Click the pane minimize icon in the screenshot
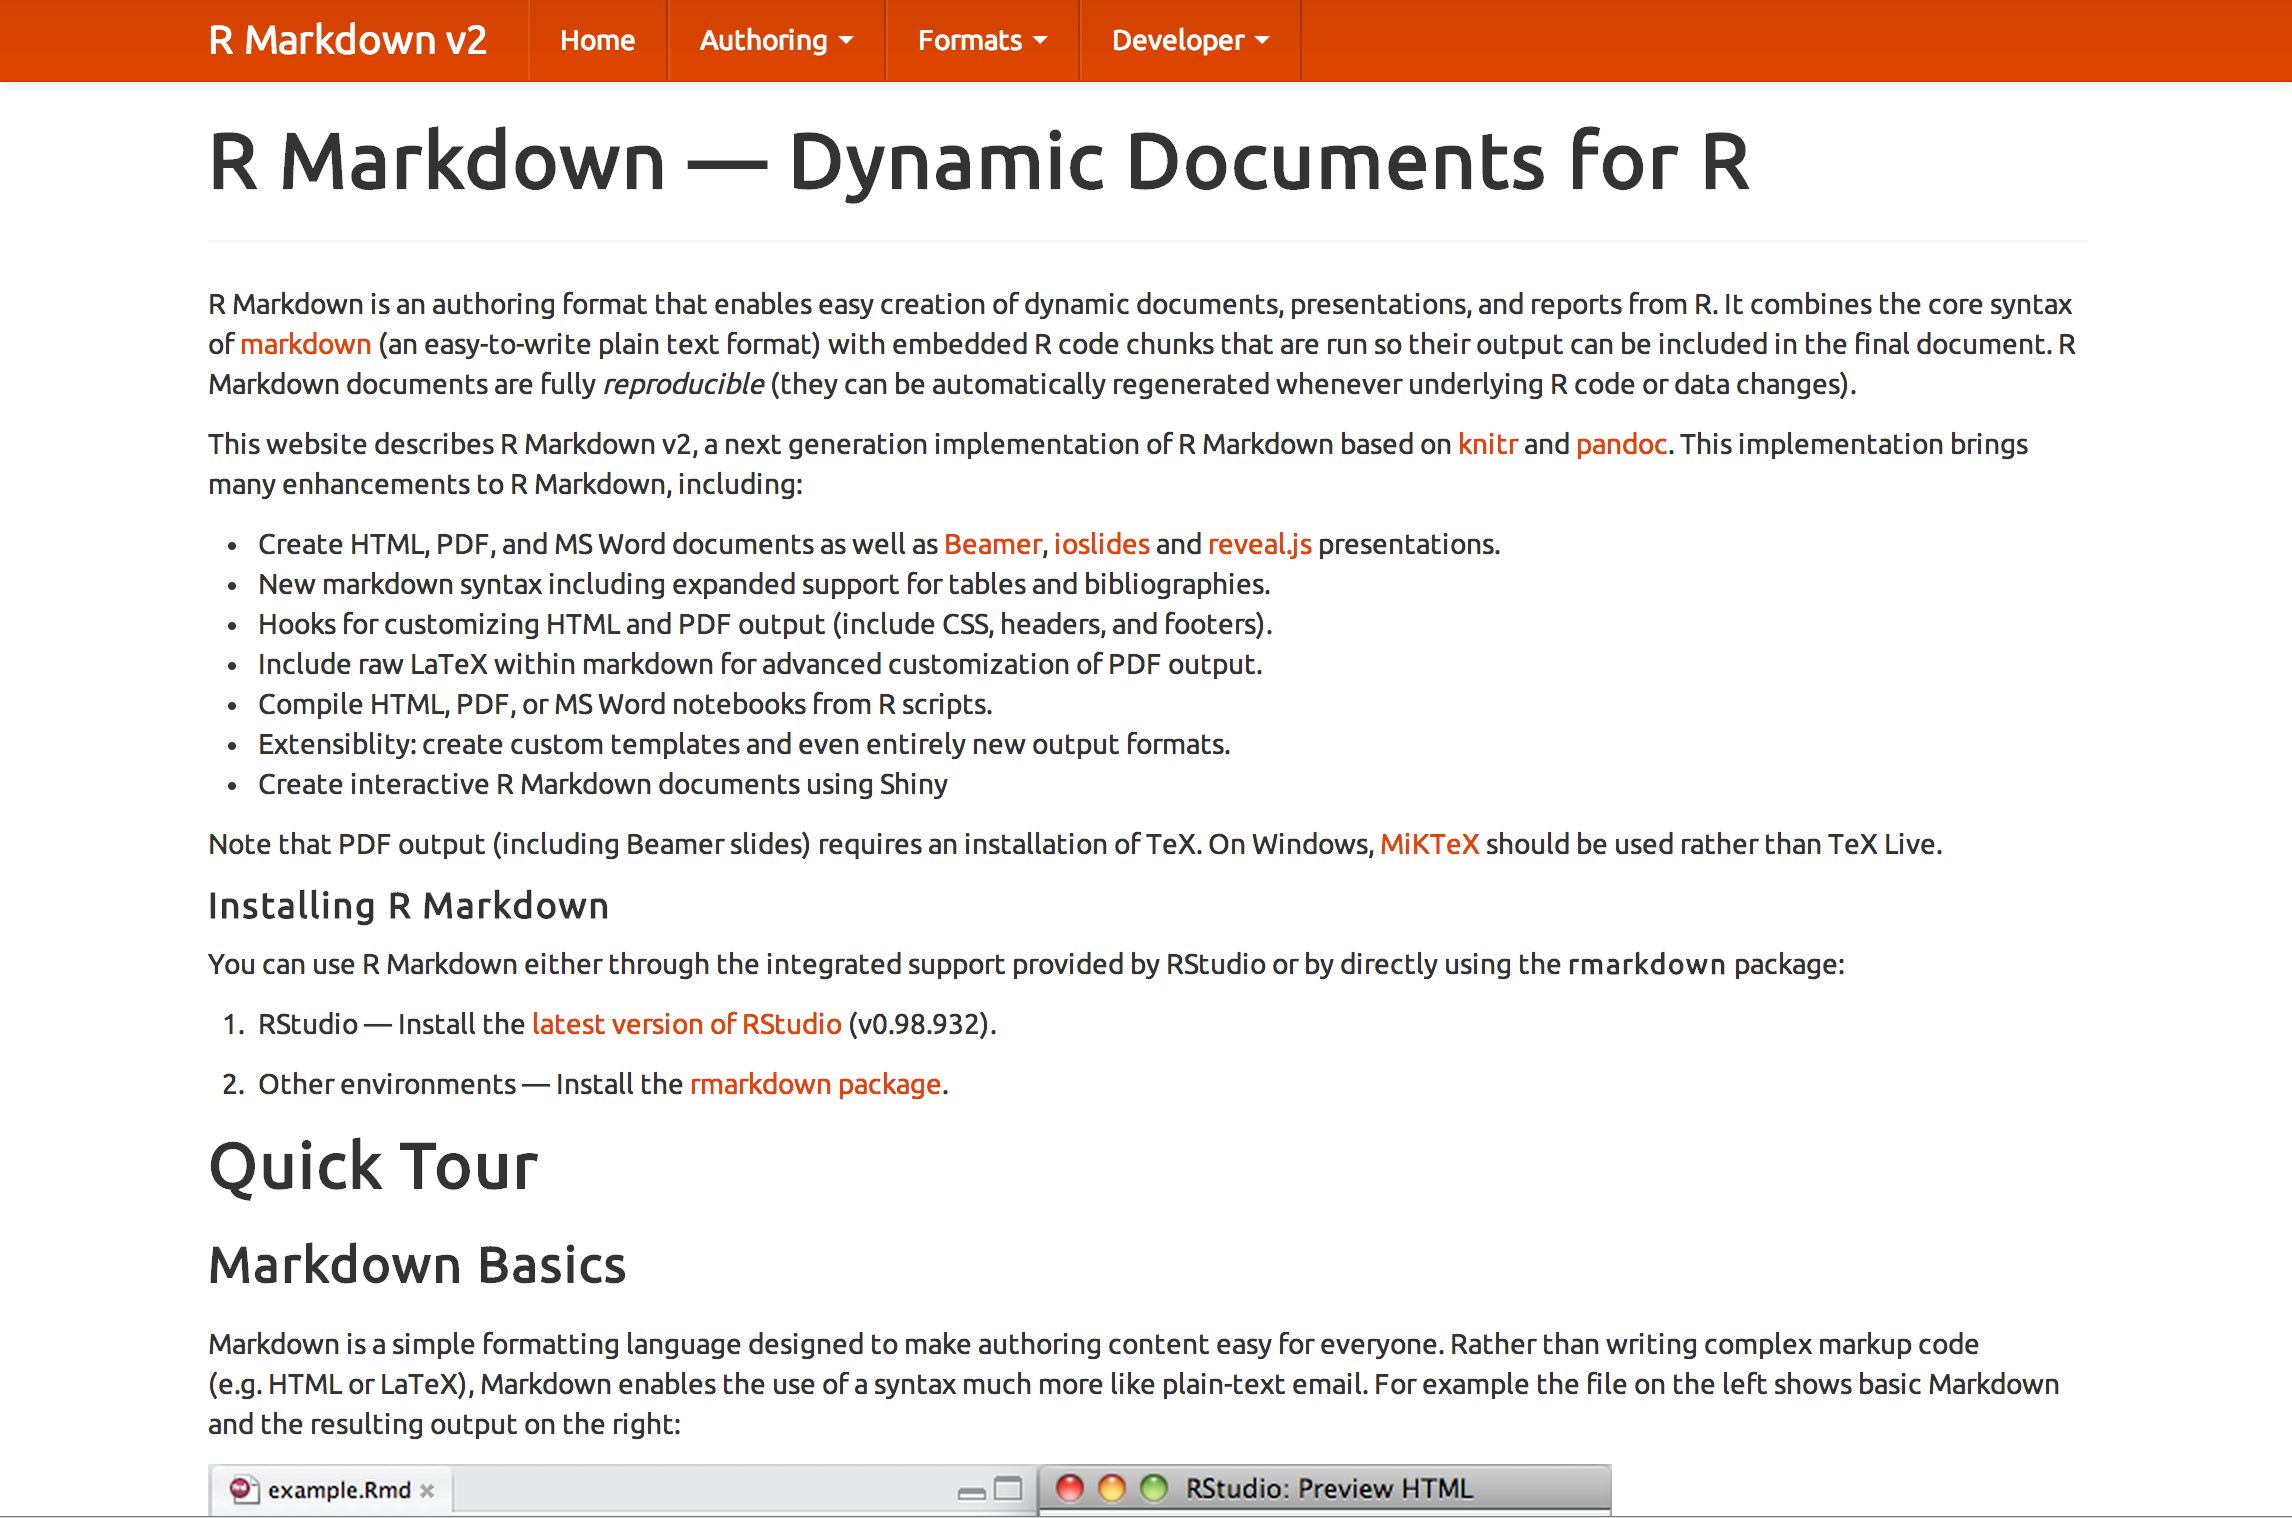The height and width of the screenshot is (1518, 2292). pyautogui.click(x=971, y=1492)
